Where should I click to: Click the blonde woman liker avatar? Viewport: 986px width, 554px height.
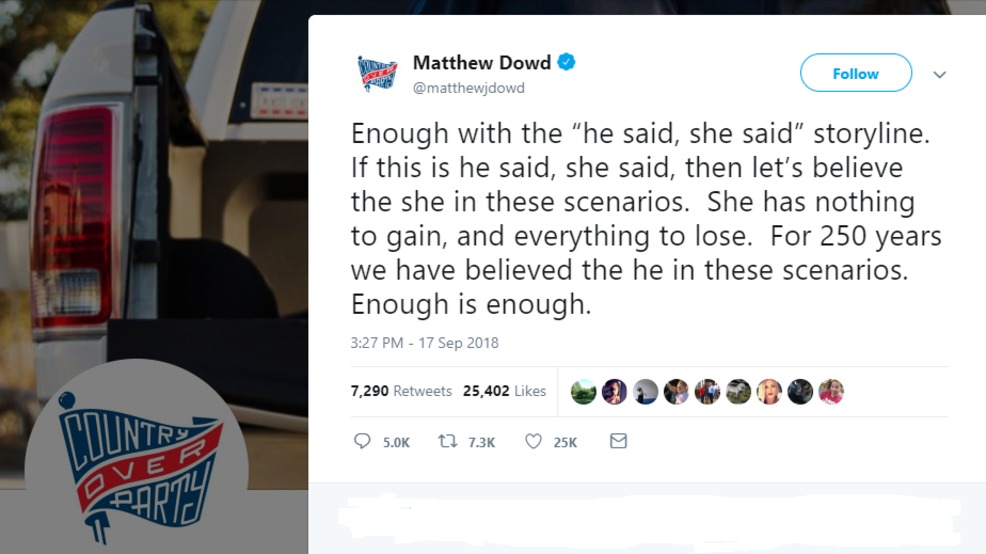(769, 392)
